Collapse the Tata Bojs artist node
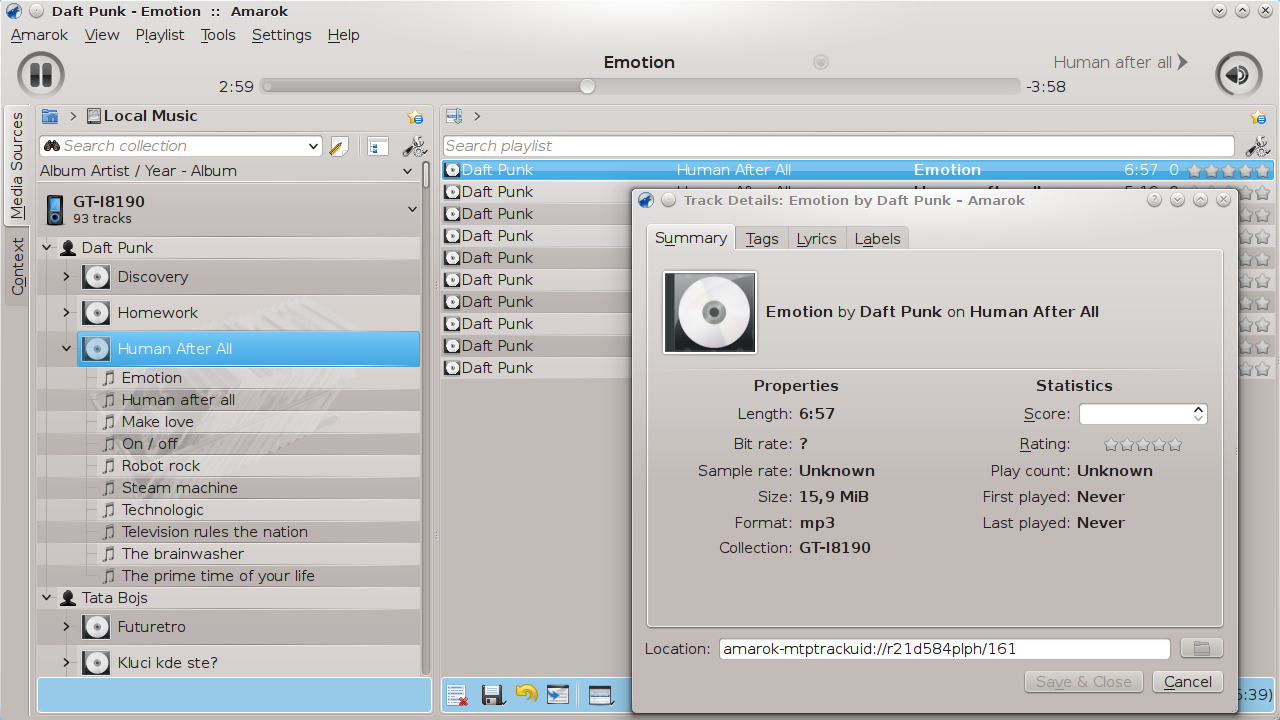 47,597
